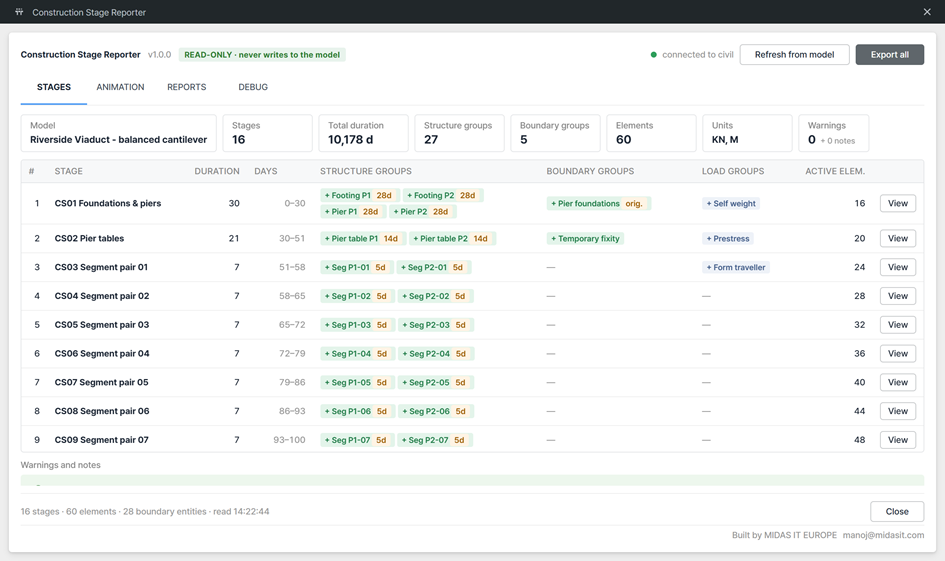Select the DEBUG tab
Screen dimensions: 945x561
[x=253, y=87]
